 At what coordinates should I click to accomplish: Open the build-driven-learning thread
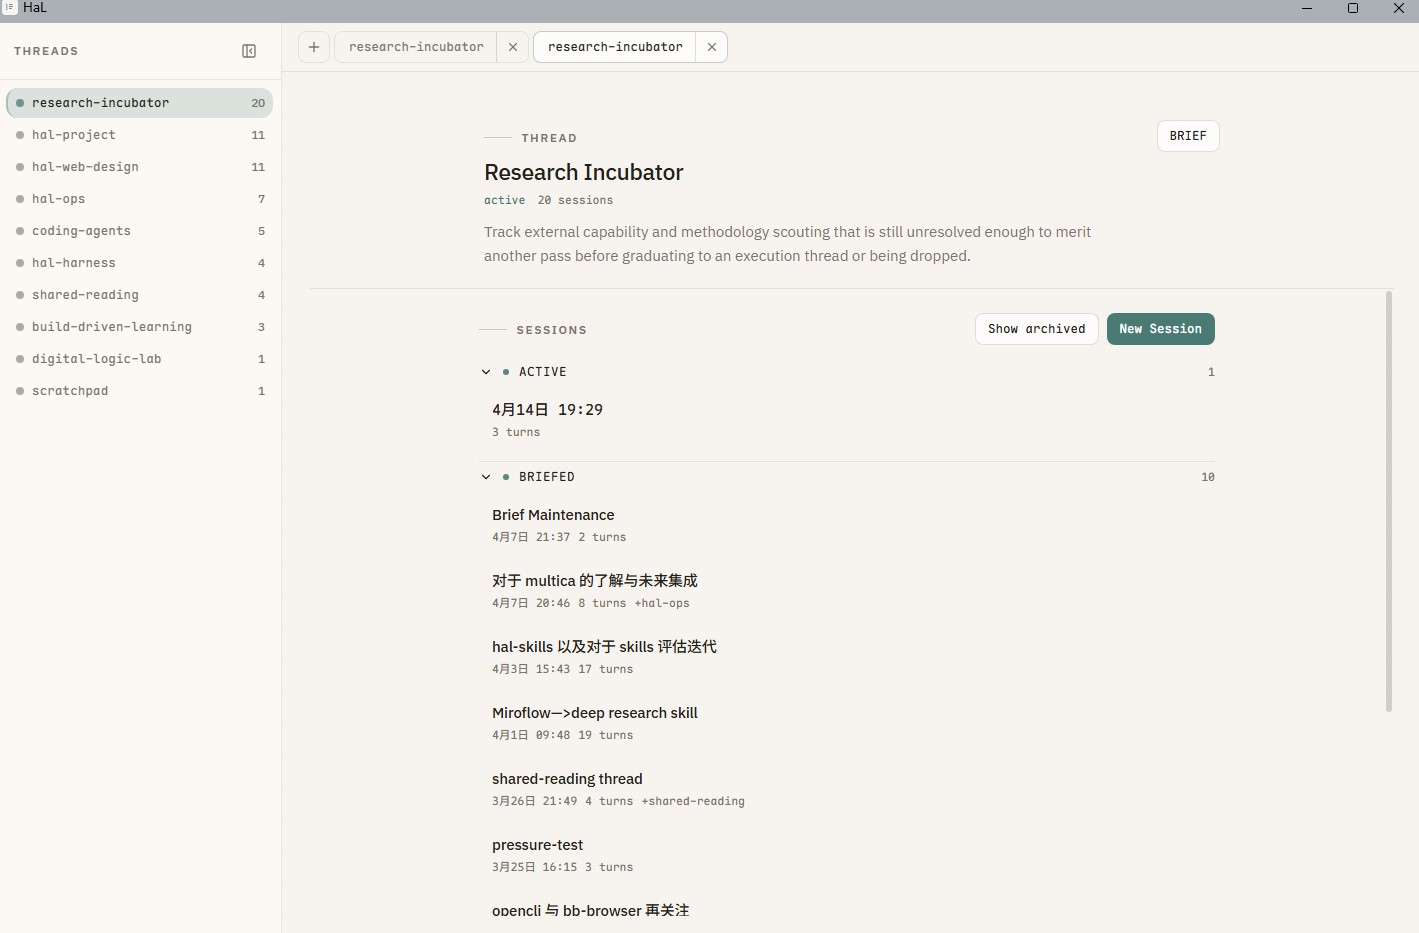coord(140,327)
